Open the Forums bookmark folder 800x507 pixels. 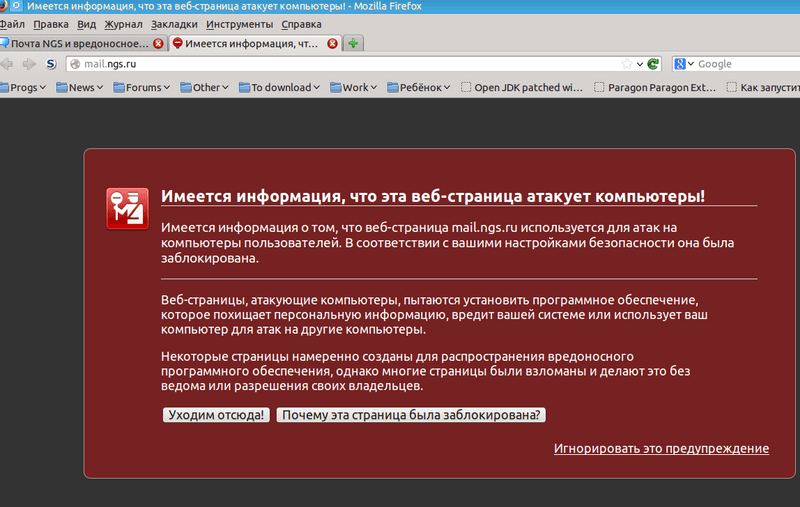(141, 87)
